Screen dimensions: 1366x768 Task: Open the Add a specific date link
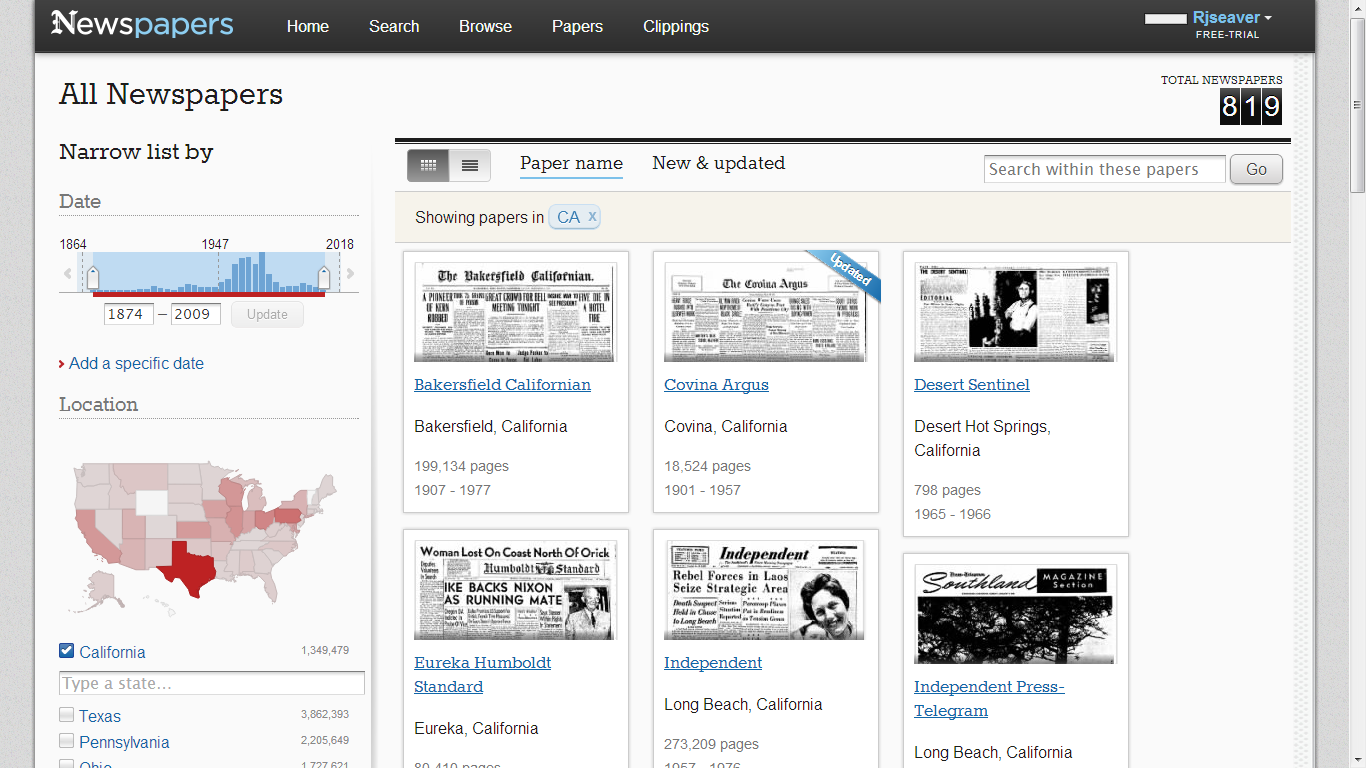point(135,363)
